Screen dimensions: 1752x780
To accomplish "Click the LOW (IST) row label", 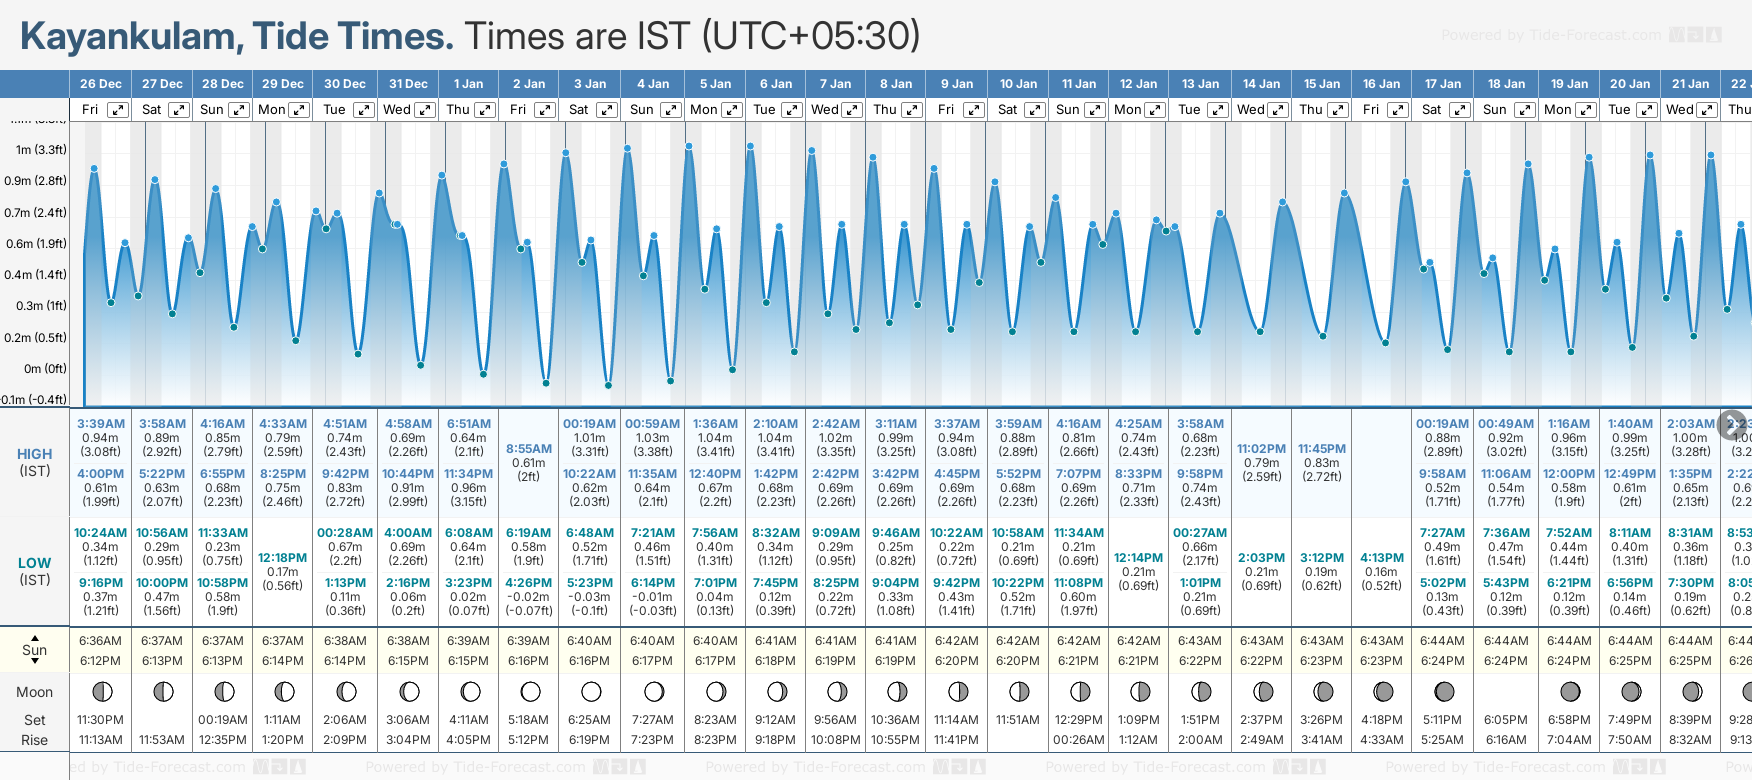I will pyautogui.click(x=35, y=571).
